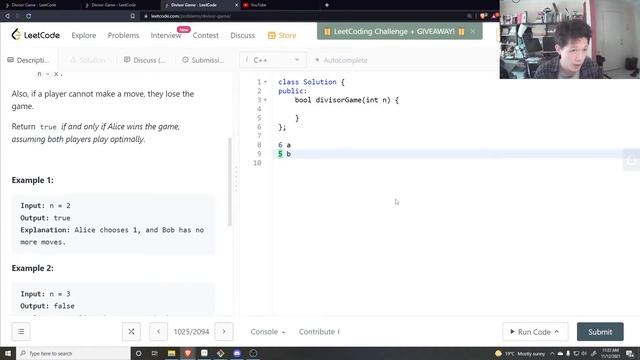Open Task View in taskbar

coord(155,353)
